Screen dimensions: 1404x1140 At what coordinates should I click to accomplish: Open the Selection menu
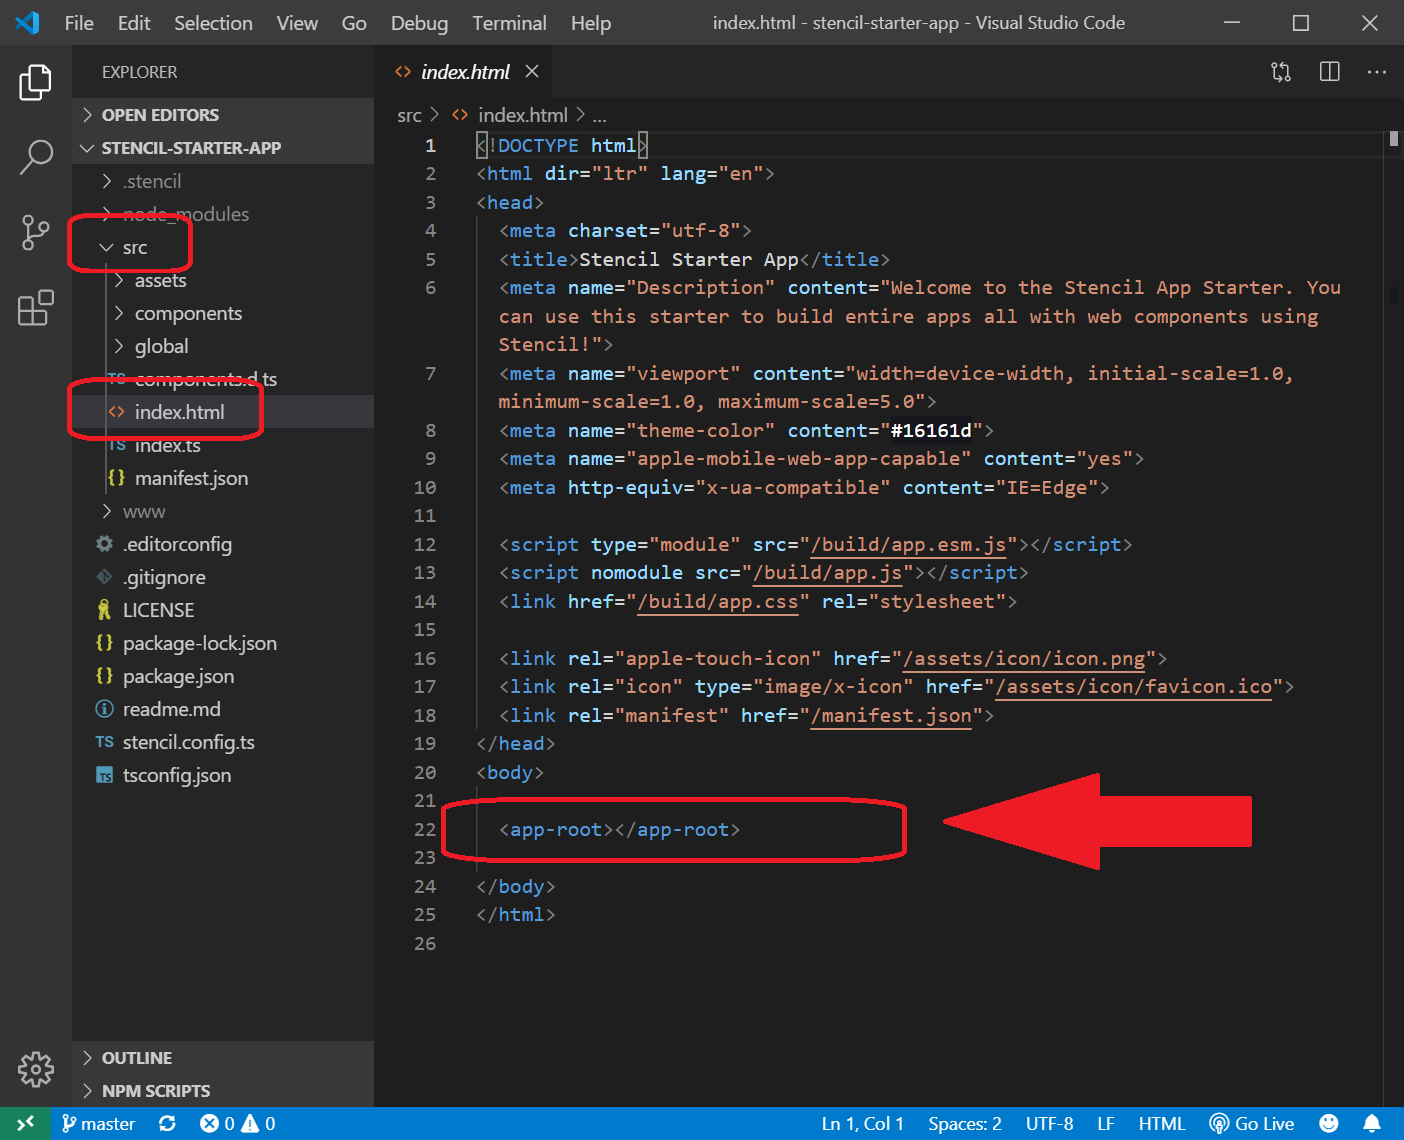213,23
